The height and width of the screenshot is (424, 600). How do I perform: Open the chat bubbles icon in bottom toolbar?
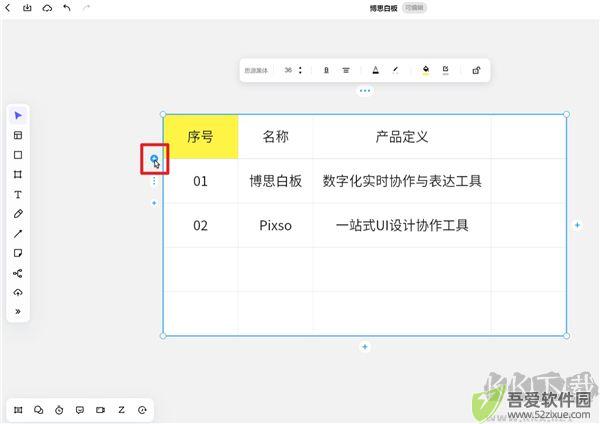pyautogui.click(x=39, y=410)
